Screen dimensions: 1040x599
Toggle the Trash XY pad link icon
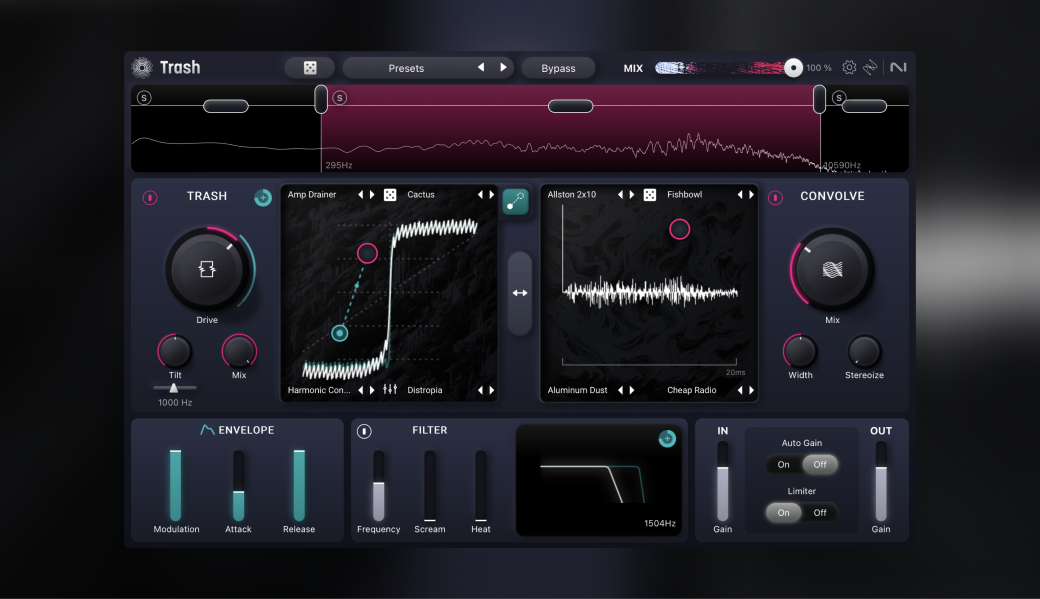pos(515,201)
